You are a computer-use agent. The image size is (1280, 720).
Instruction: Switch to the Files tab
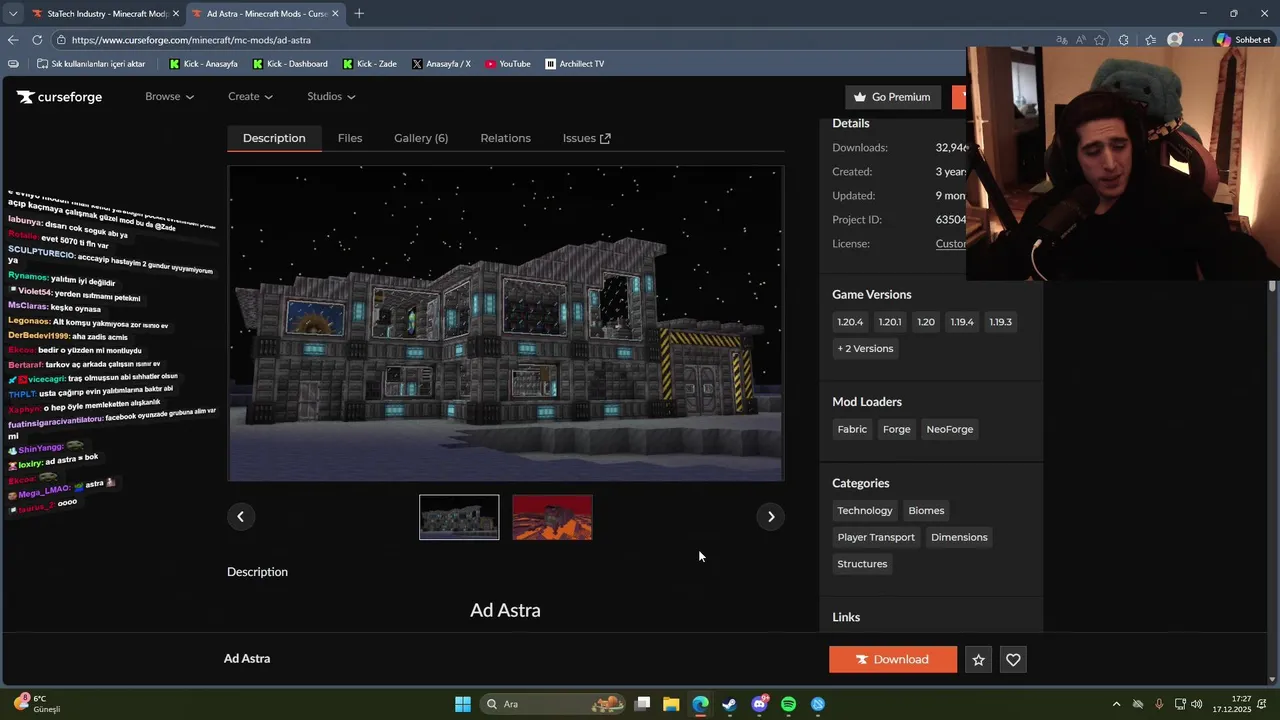[x=350, y=138]
